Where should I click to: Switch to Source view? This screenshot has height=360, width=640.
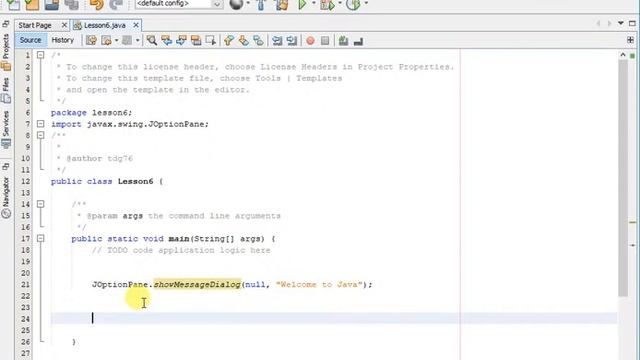tap(31, 40)
